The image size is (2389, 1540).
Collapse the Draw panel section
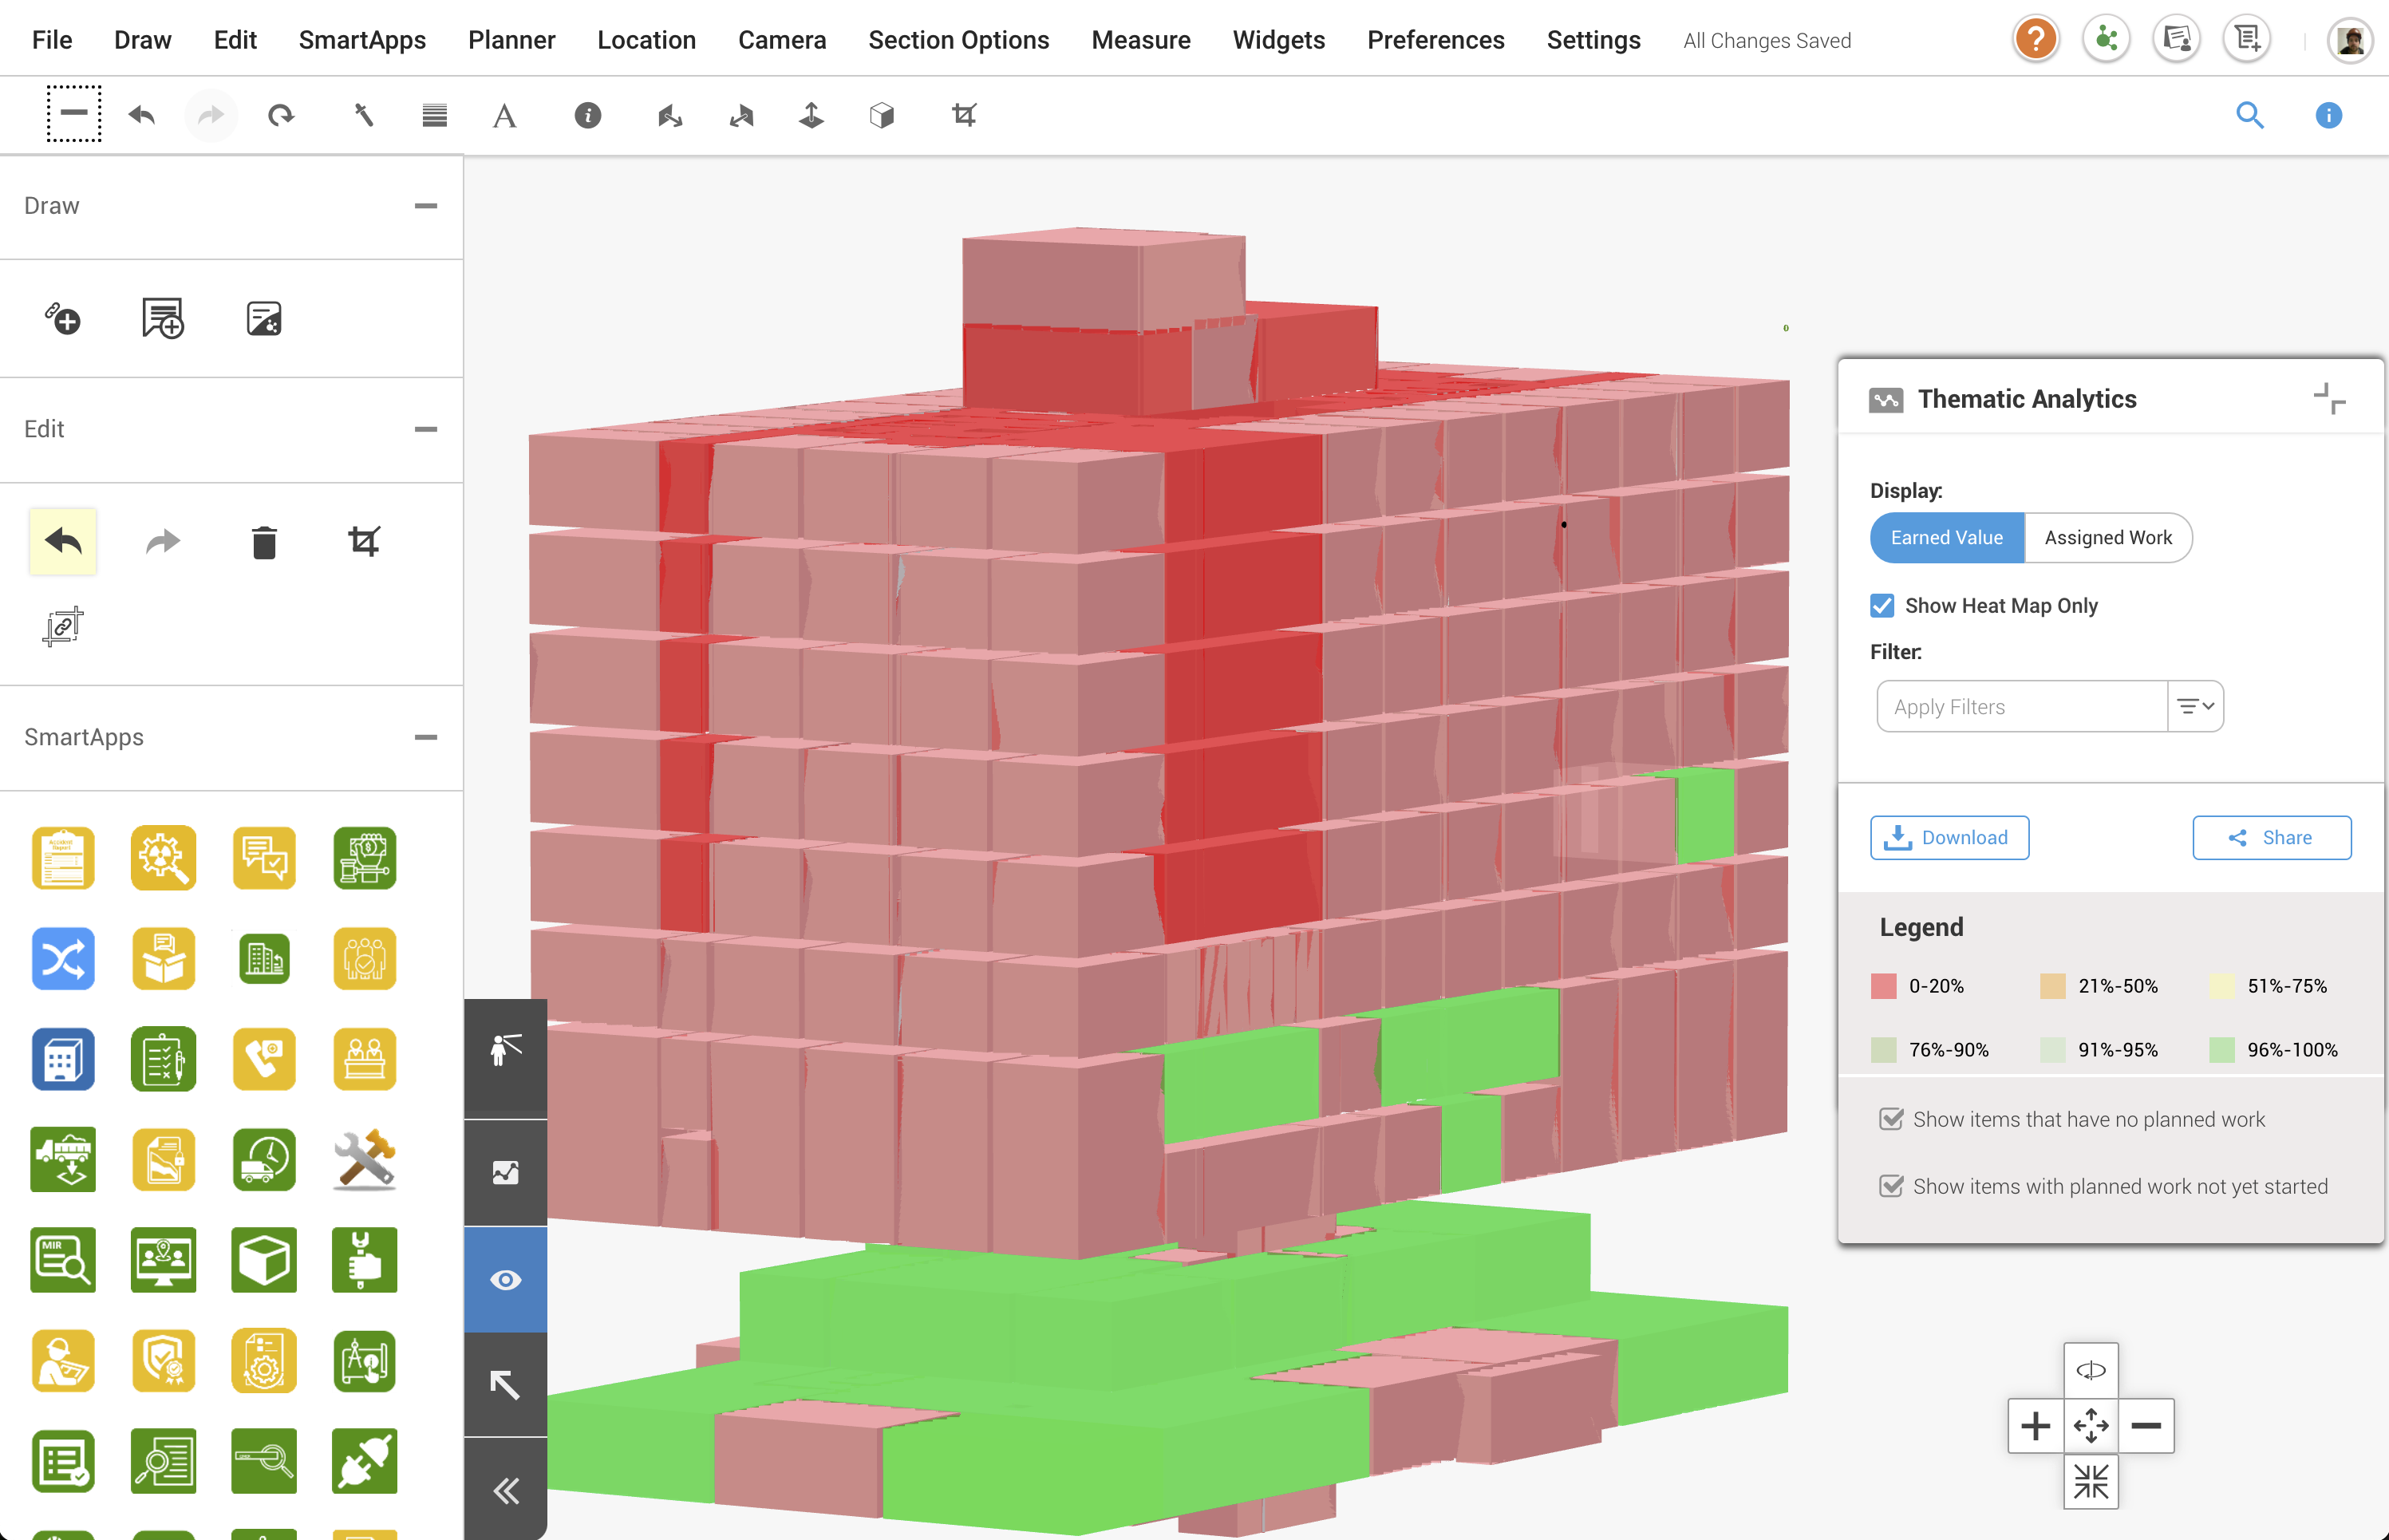[426, 206]
